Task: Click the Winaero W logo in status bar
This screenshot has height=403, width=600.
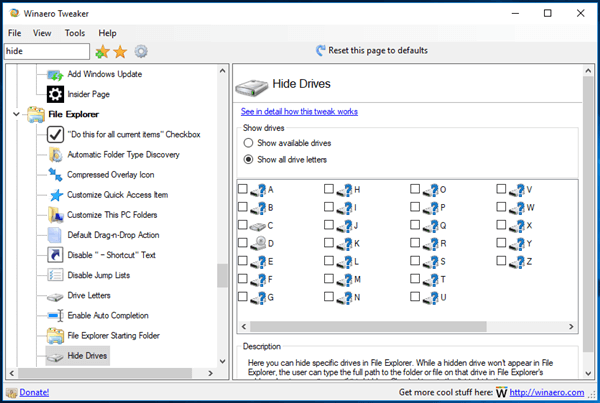Action: click(501, 392)
